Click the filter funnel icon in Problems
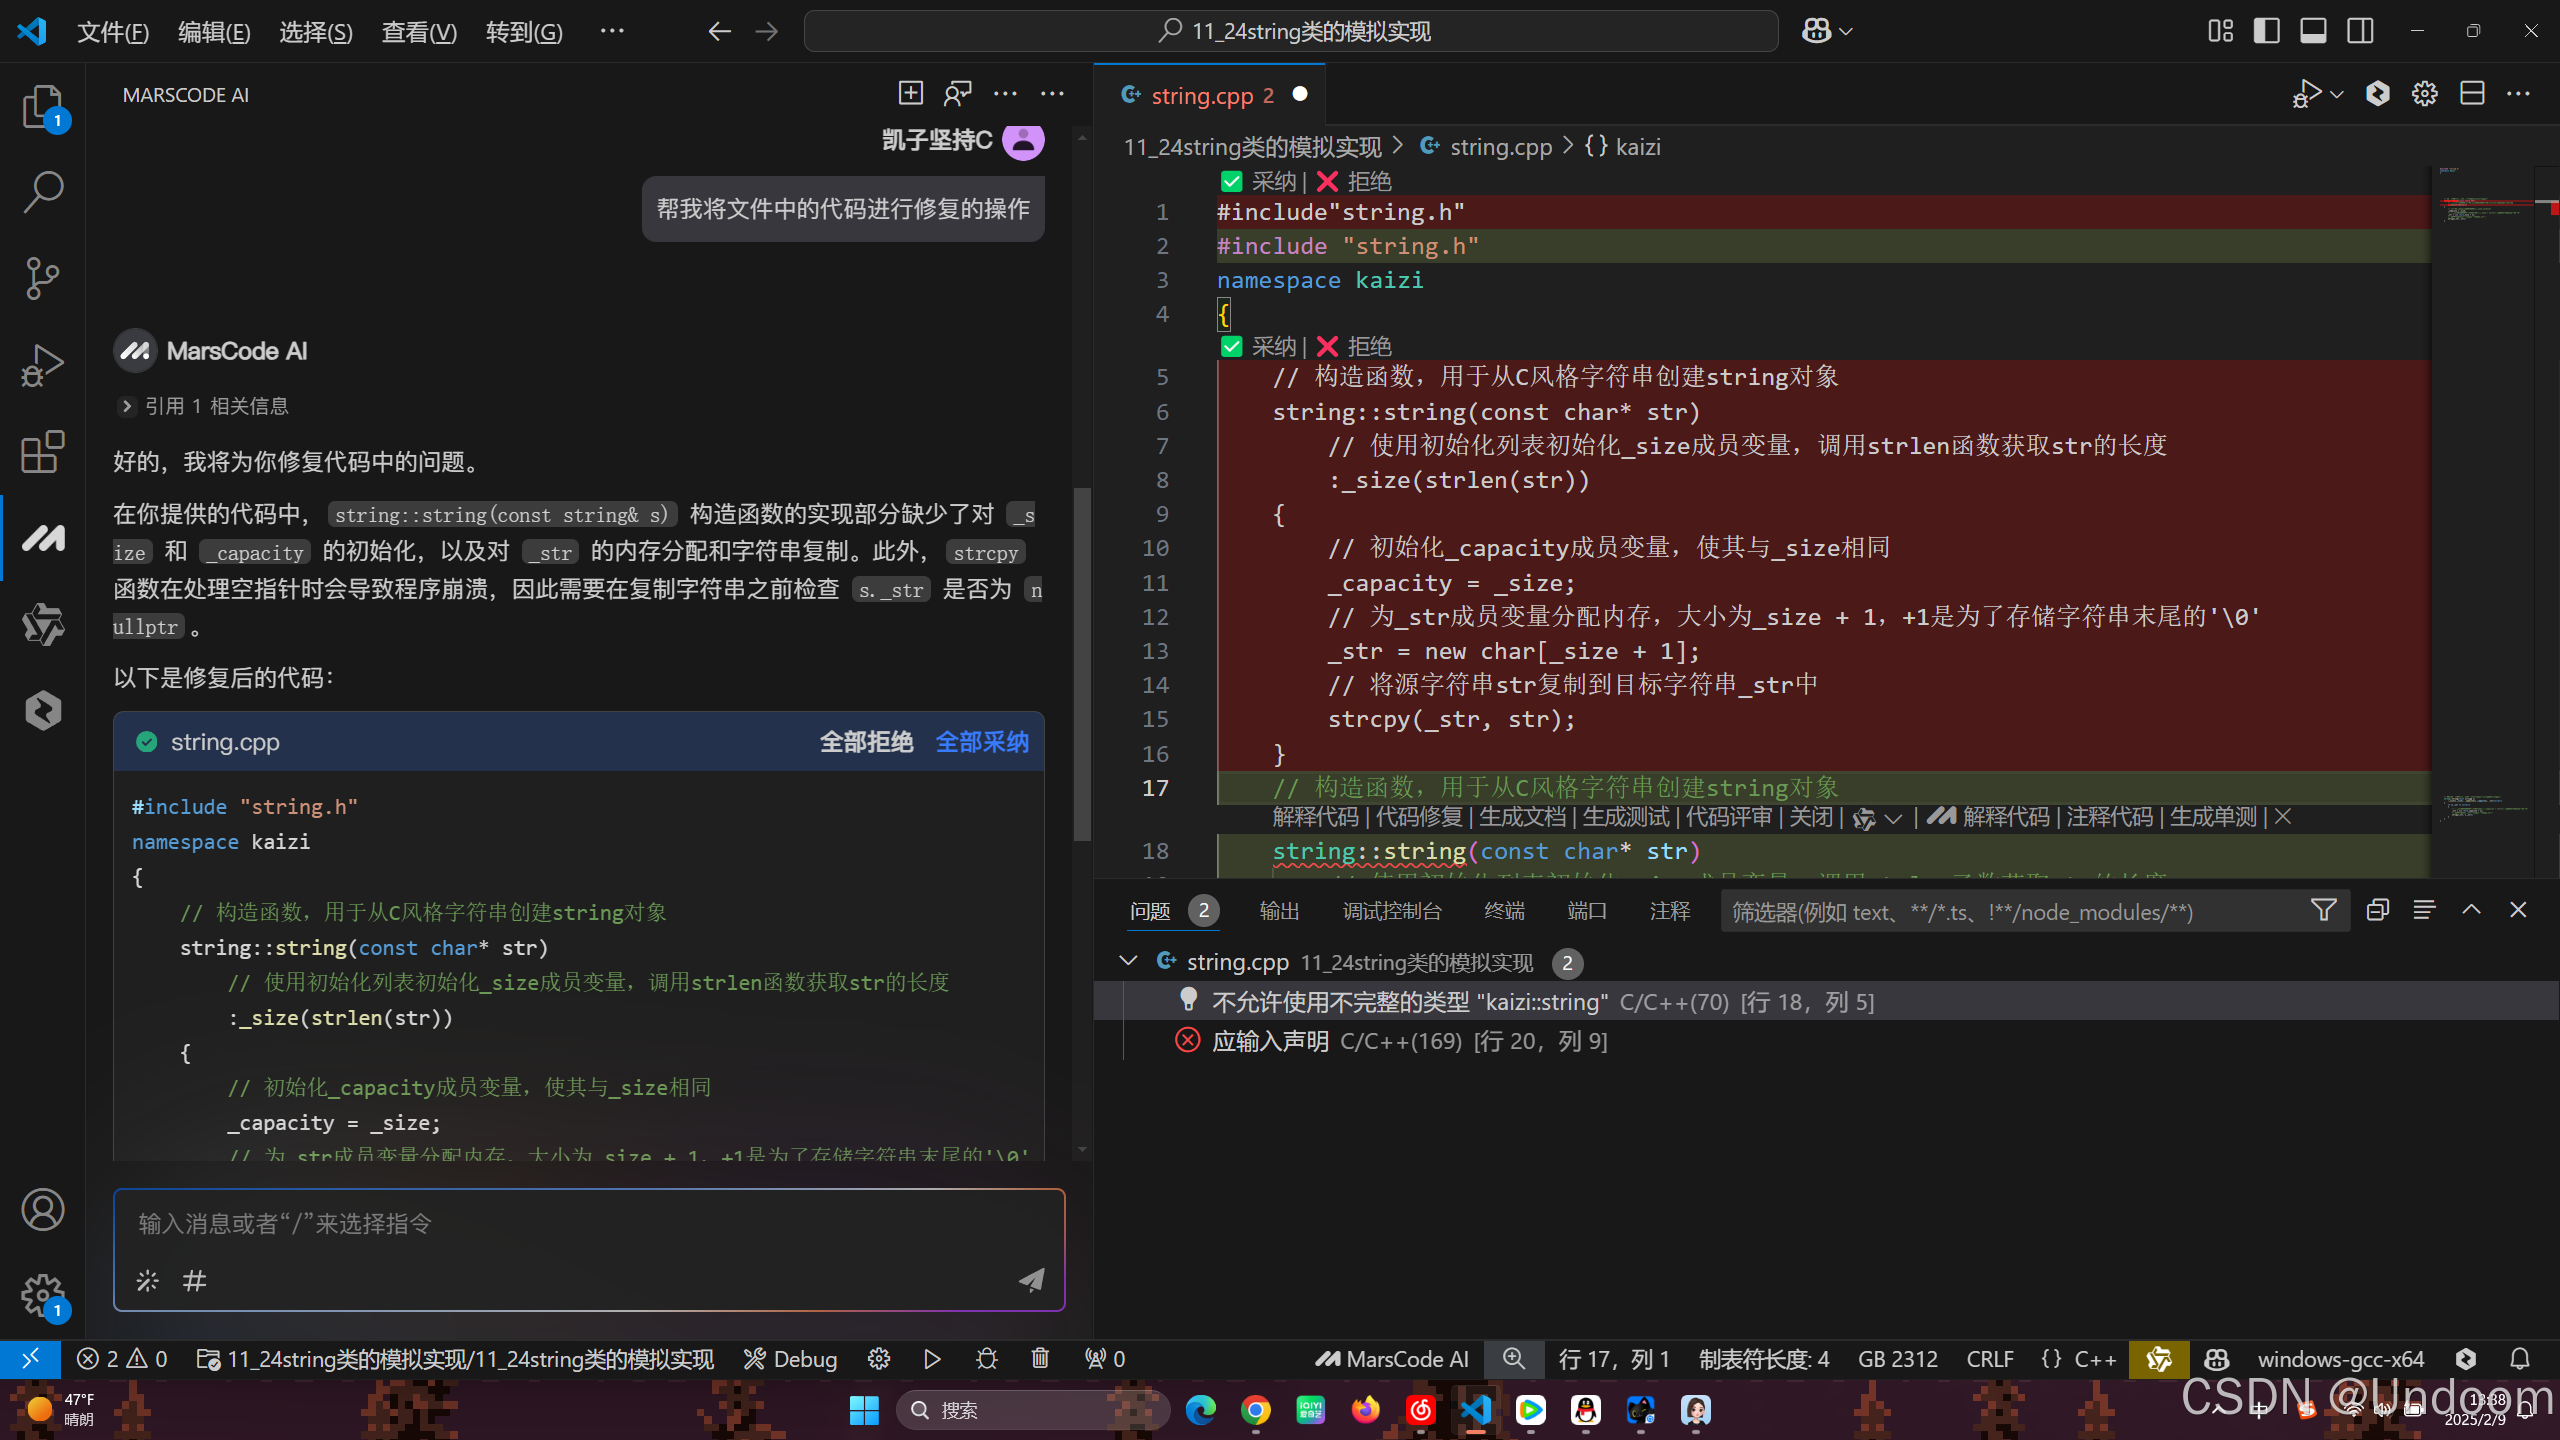The width and height of the screenshot is (2560, 1440). coord(2323,910)
